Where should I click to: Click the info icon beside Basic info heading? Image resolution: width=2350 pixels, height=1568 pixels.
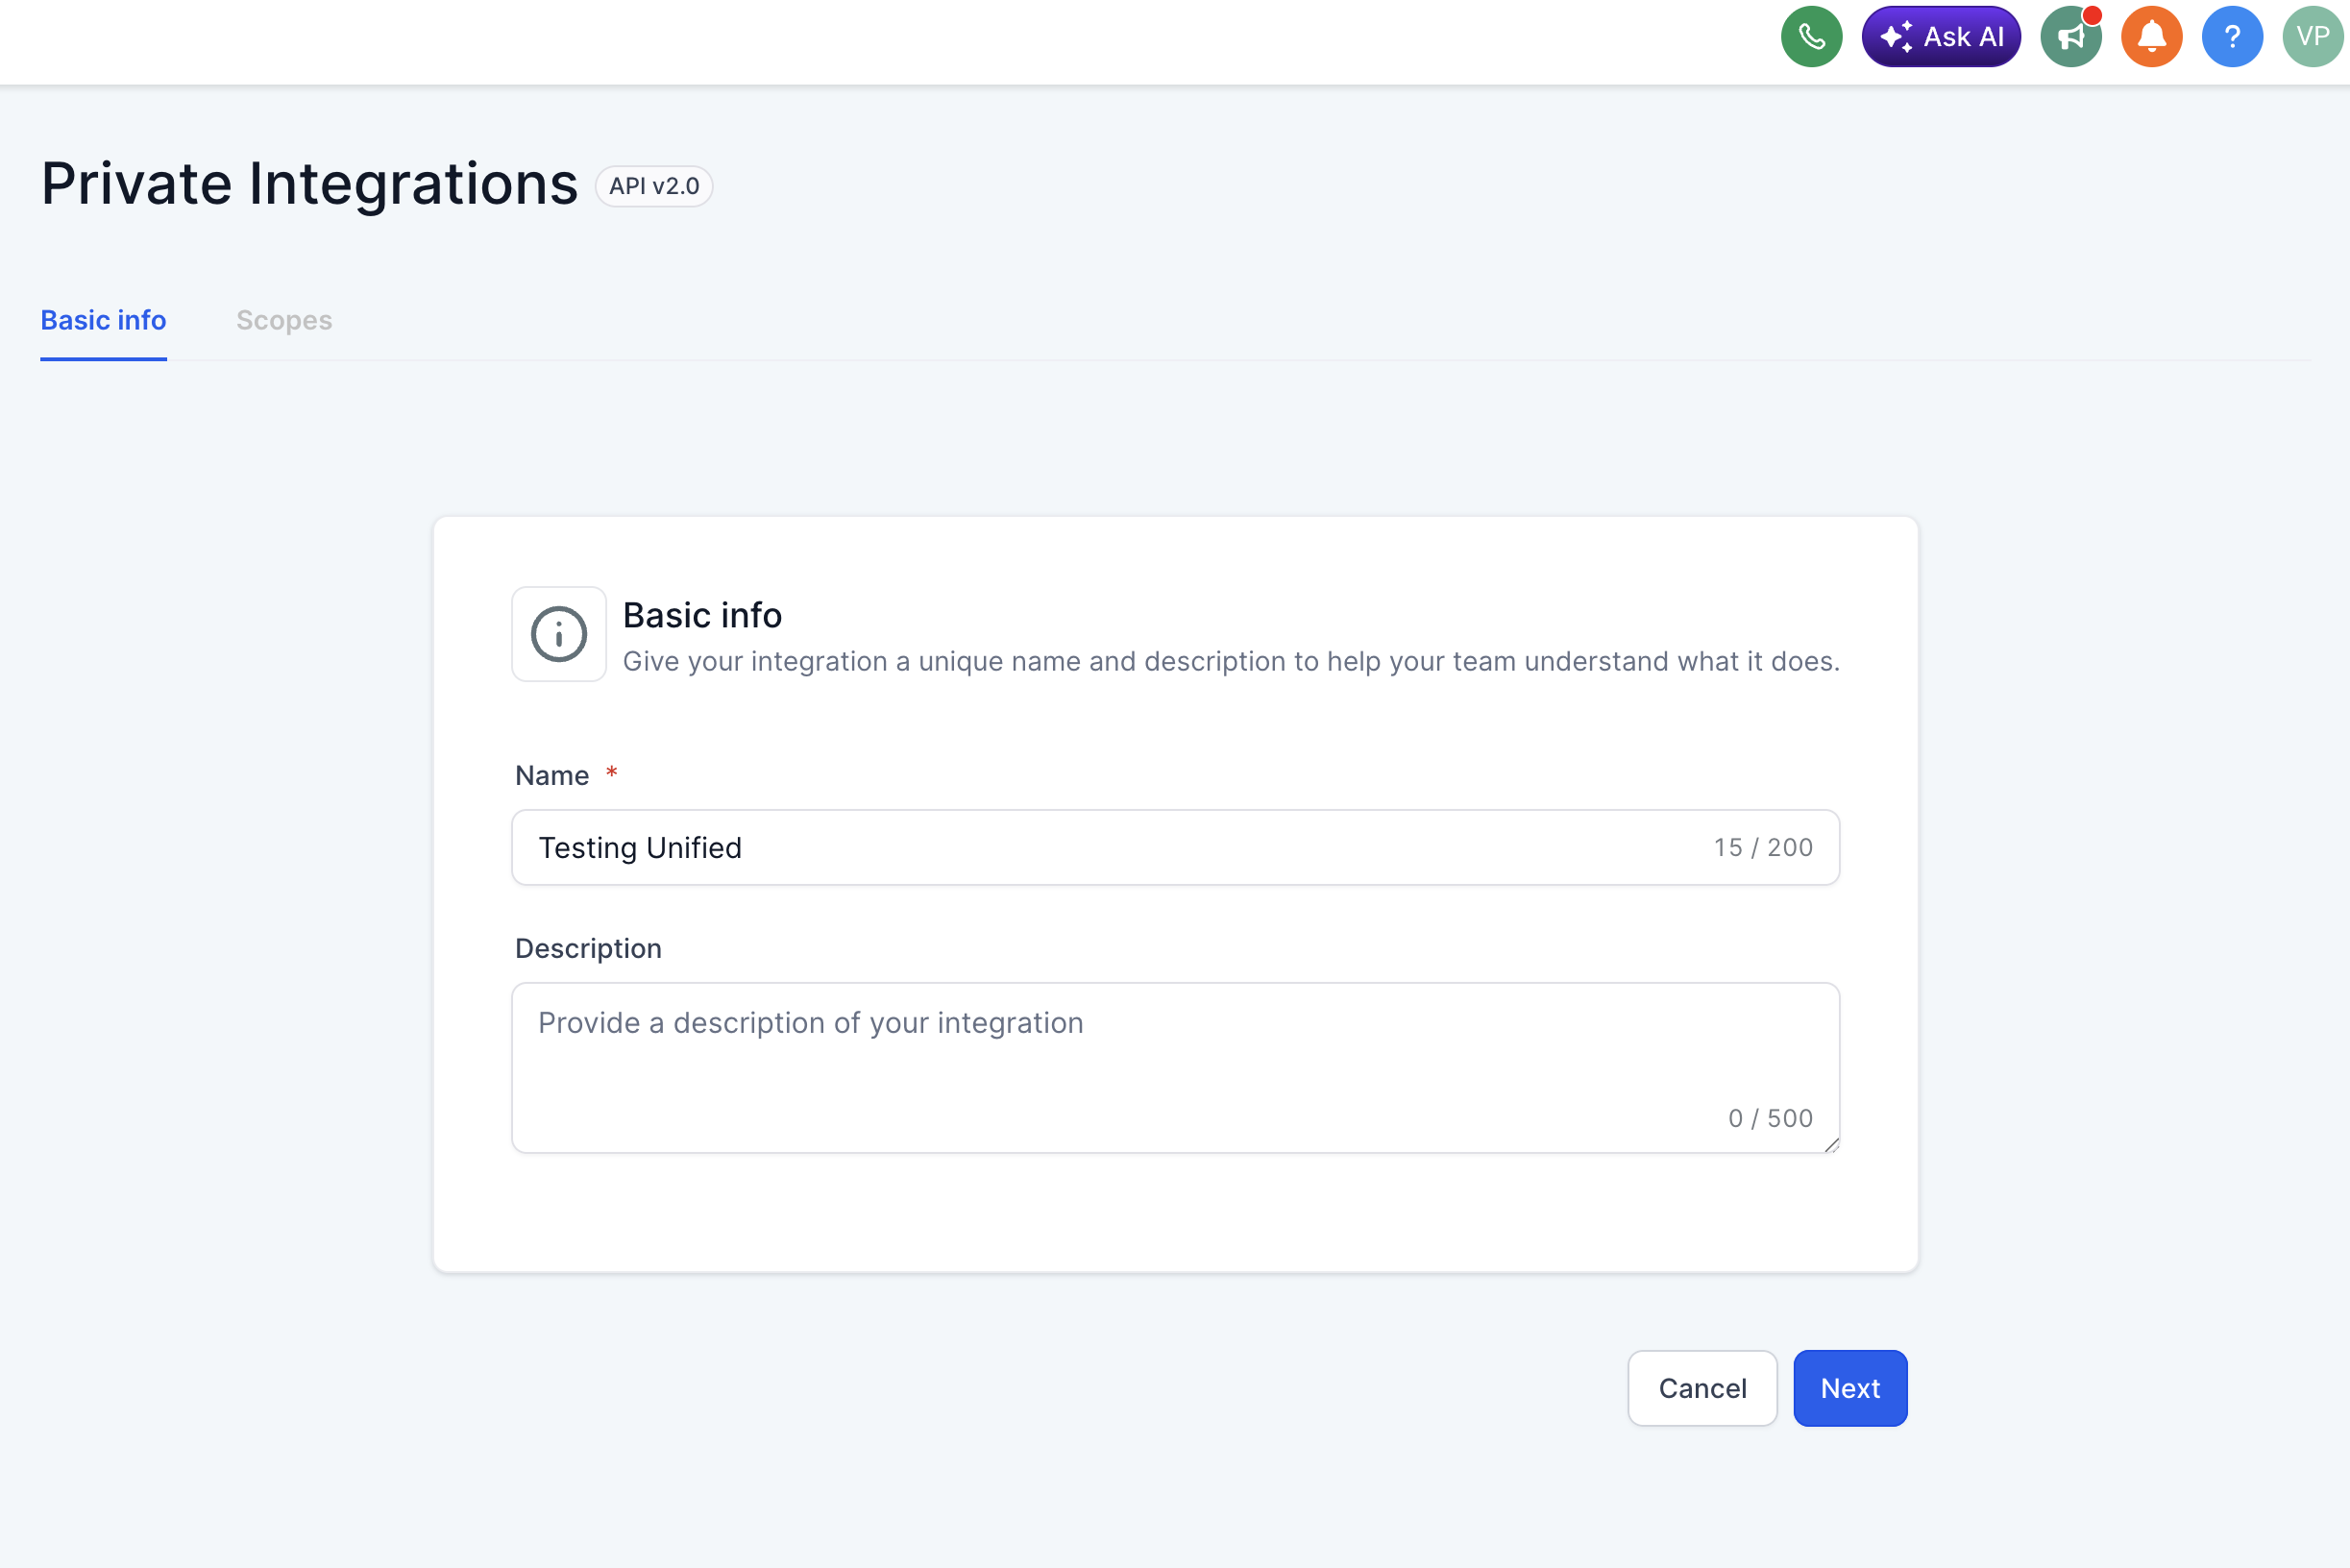(558, 634)
